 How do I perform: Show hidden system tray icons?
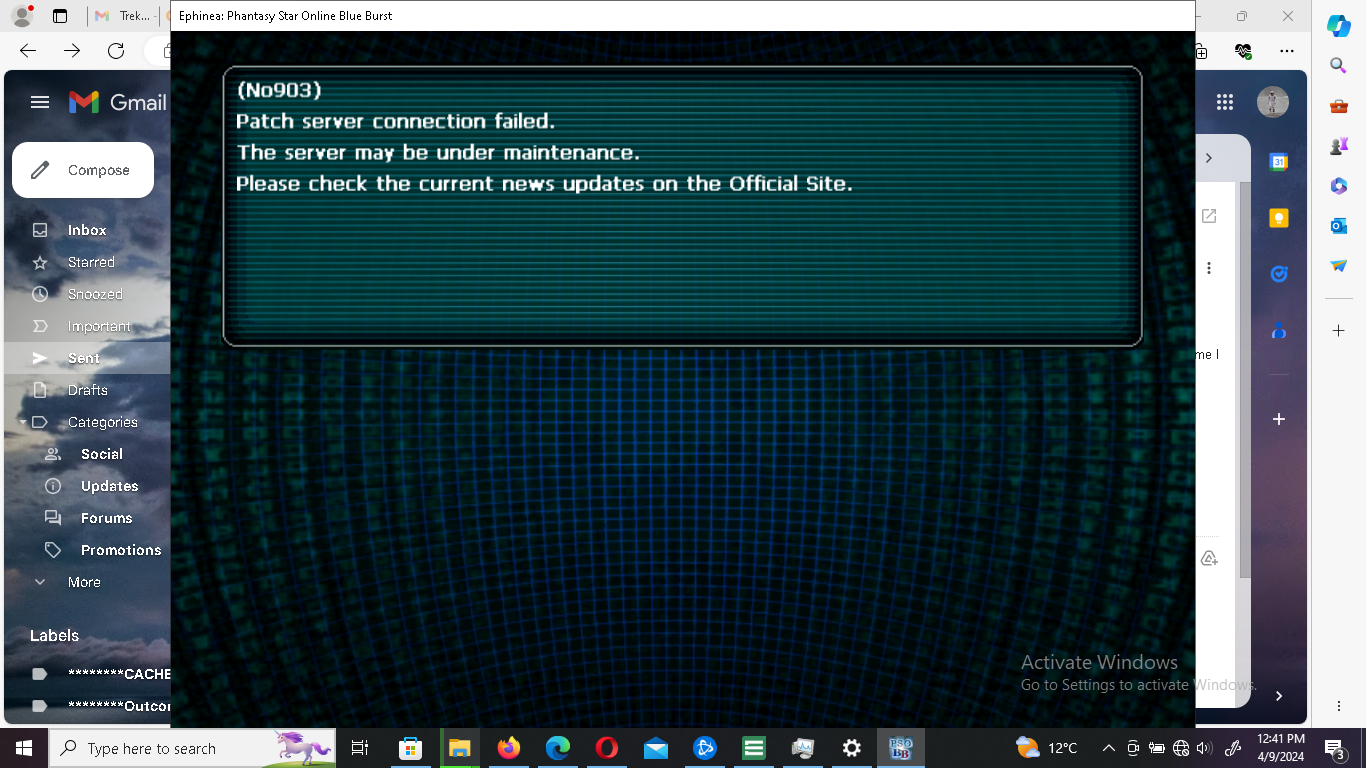(x=1108, y=748)
